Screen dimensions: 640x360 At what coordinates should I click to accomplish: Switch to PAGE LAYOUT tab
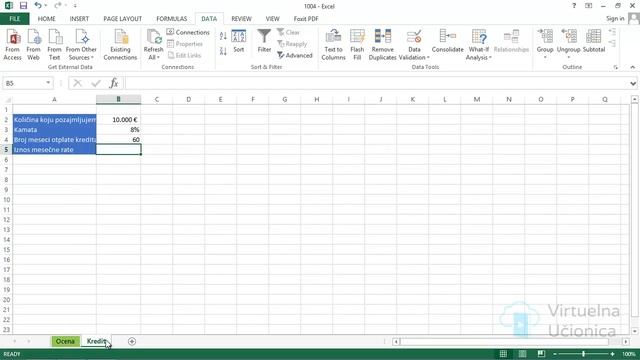(x=122, y=19)
